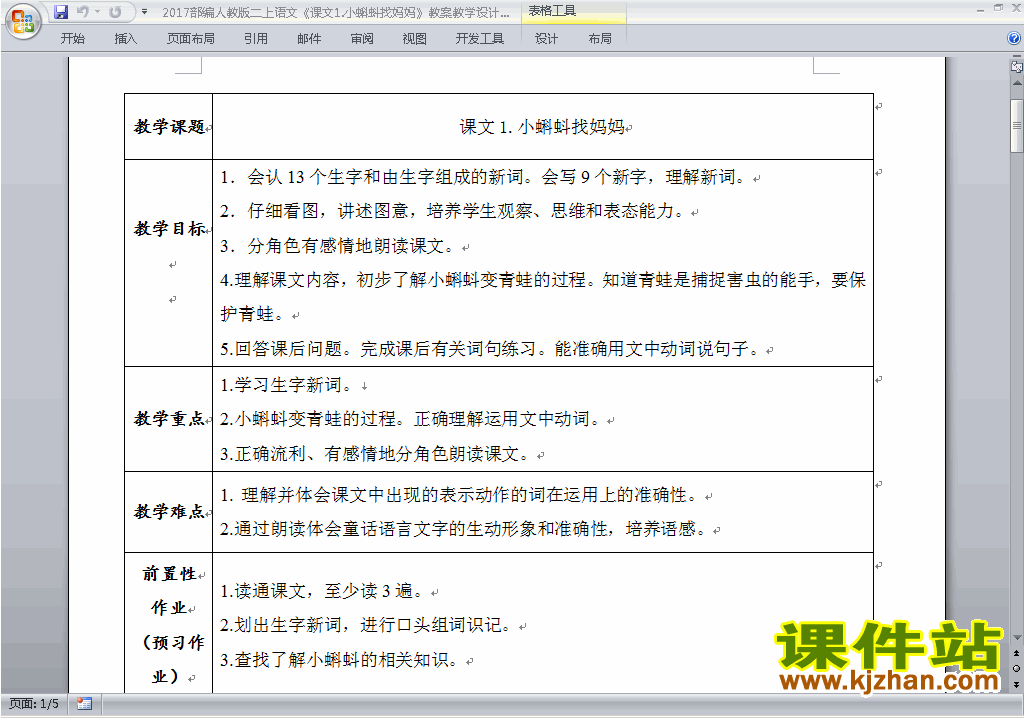Open the table tools 设计 tab
This screenshot has height=718, width=1024.
click(546, 39)
